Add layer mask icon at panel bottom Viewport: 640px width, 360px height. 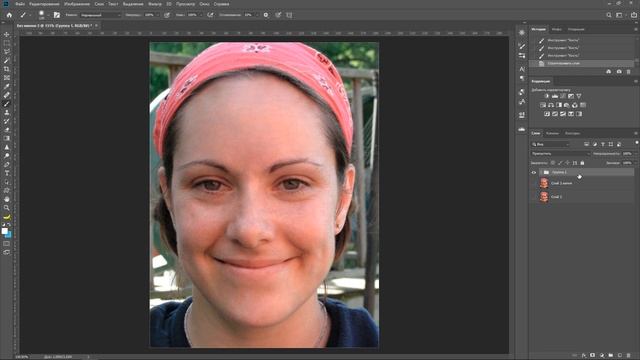593,356
